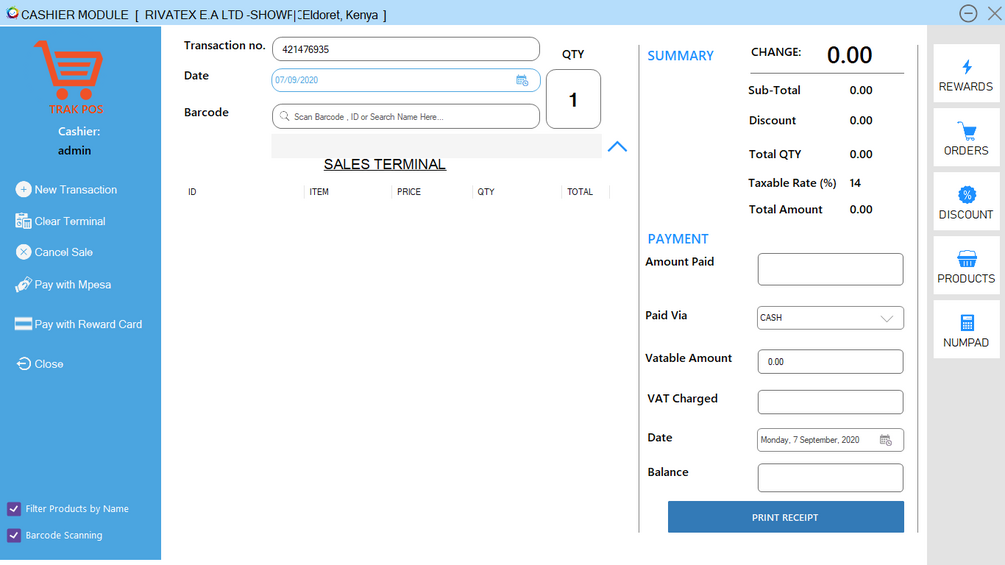Open the calendar icon in the payment Date field
1005x565 pixels.
(886, 440)
